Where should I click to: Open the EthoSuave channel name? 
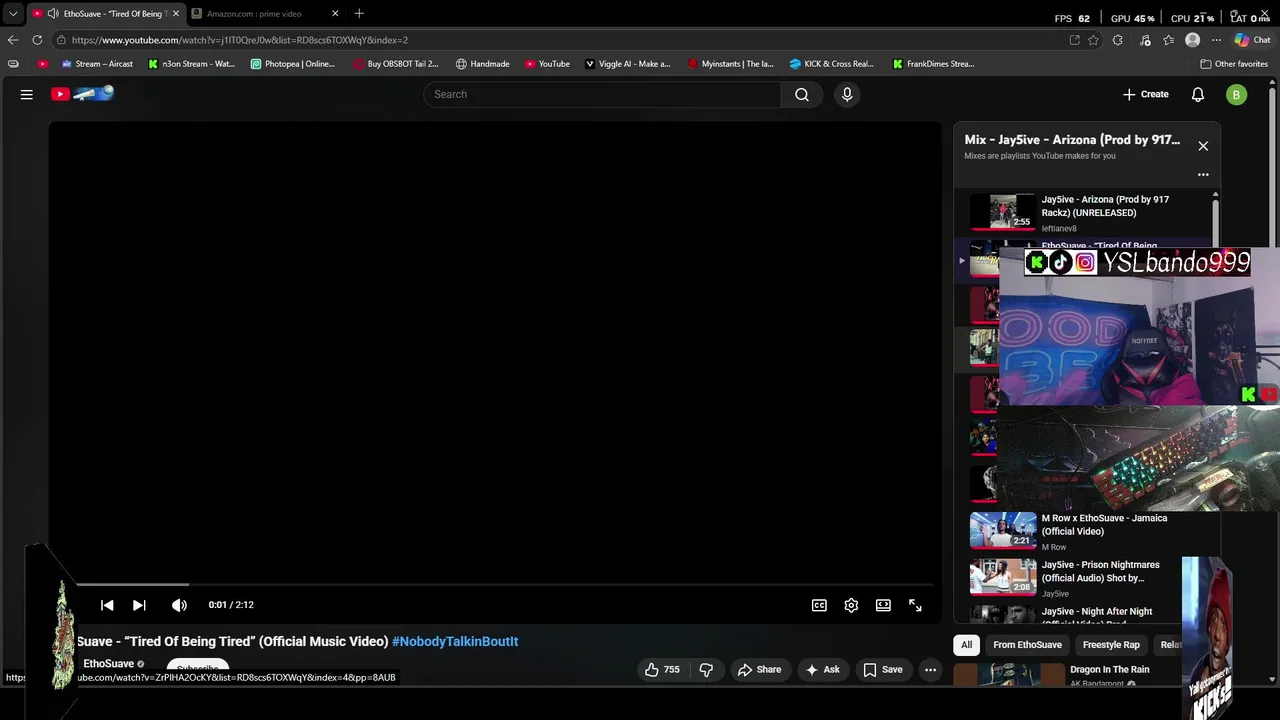pyautogui.click(x=109, y=664)
